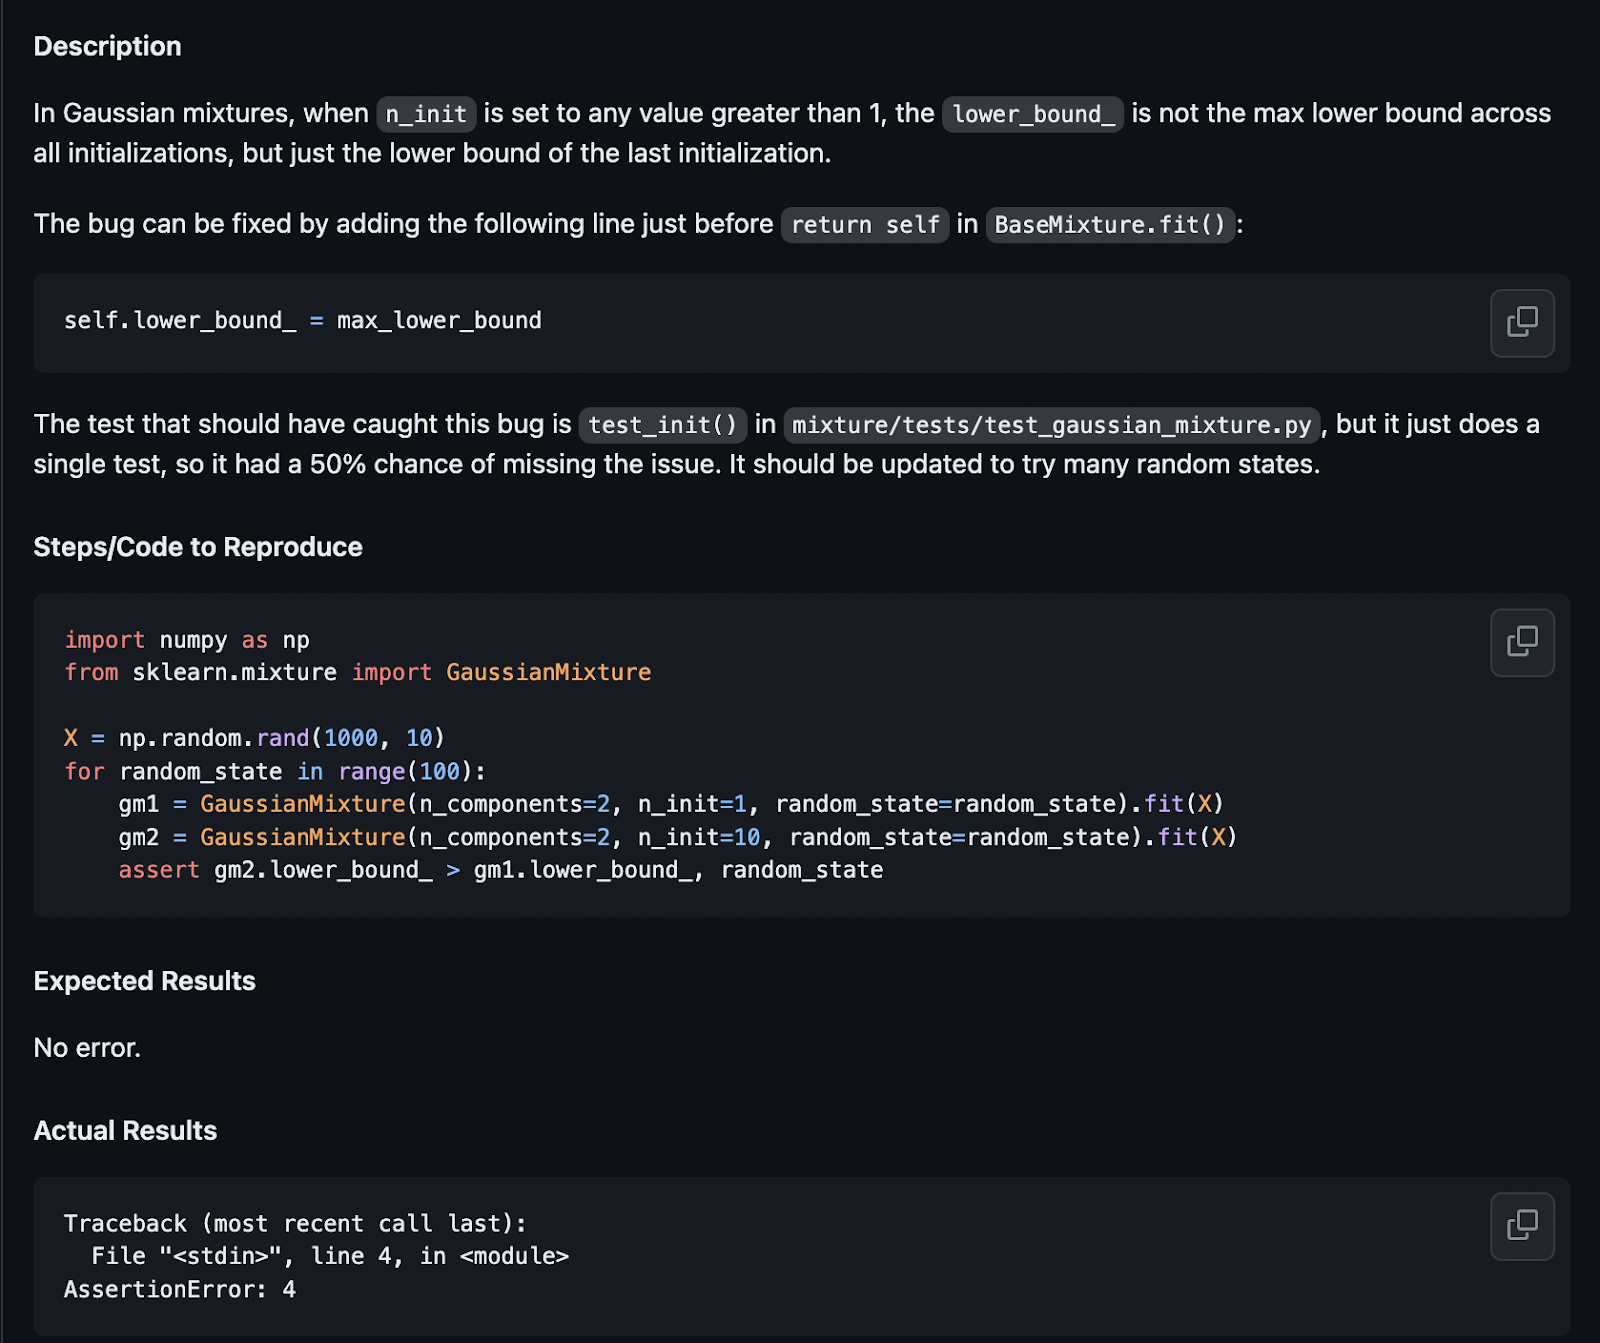
Task: Copy the Steps/Code to Reproduce block
Action: pyautogui.click(x=1522, y=642)
